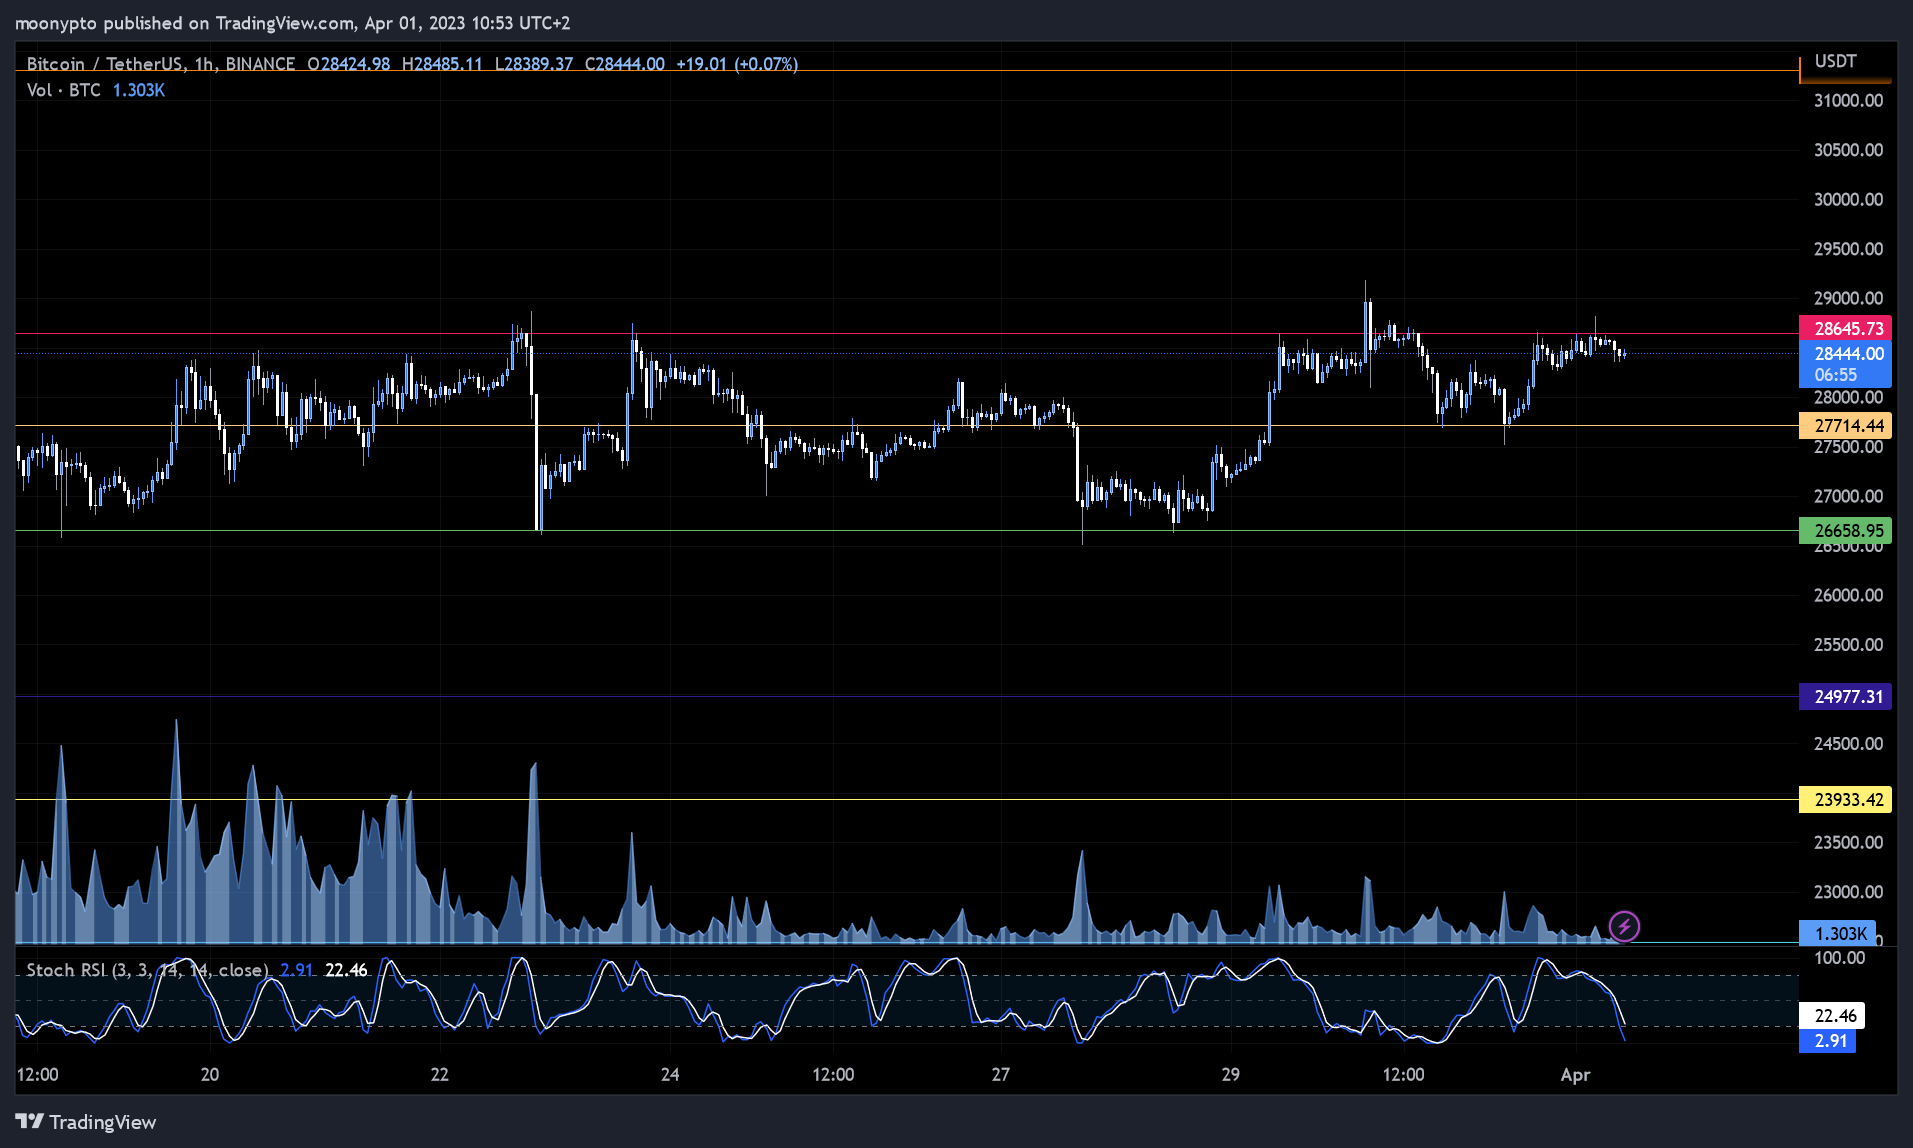The width and height of the screenshot is (1913, 1148).
Task: Click the TradingView logo at bottom
Action: point(86,1122)
